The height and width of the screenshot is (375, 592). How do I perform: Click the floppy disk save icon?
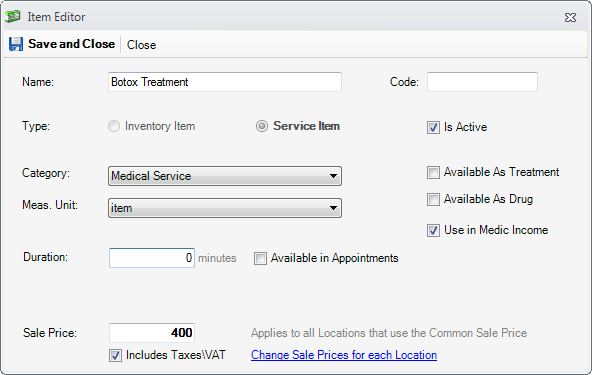[x=16, y=44]
